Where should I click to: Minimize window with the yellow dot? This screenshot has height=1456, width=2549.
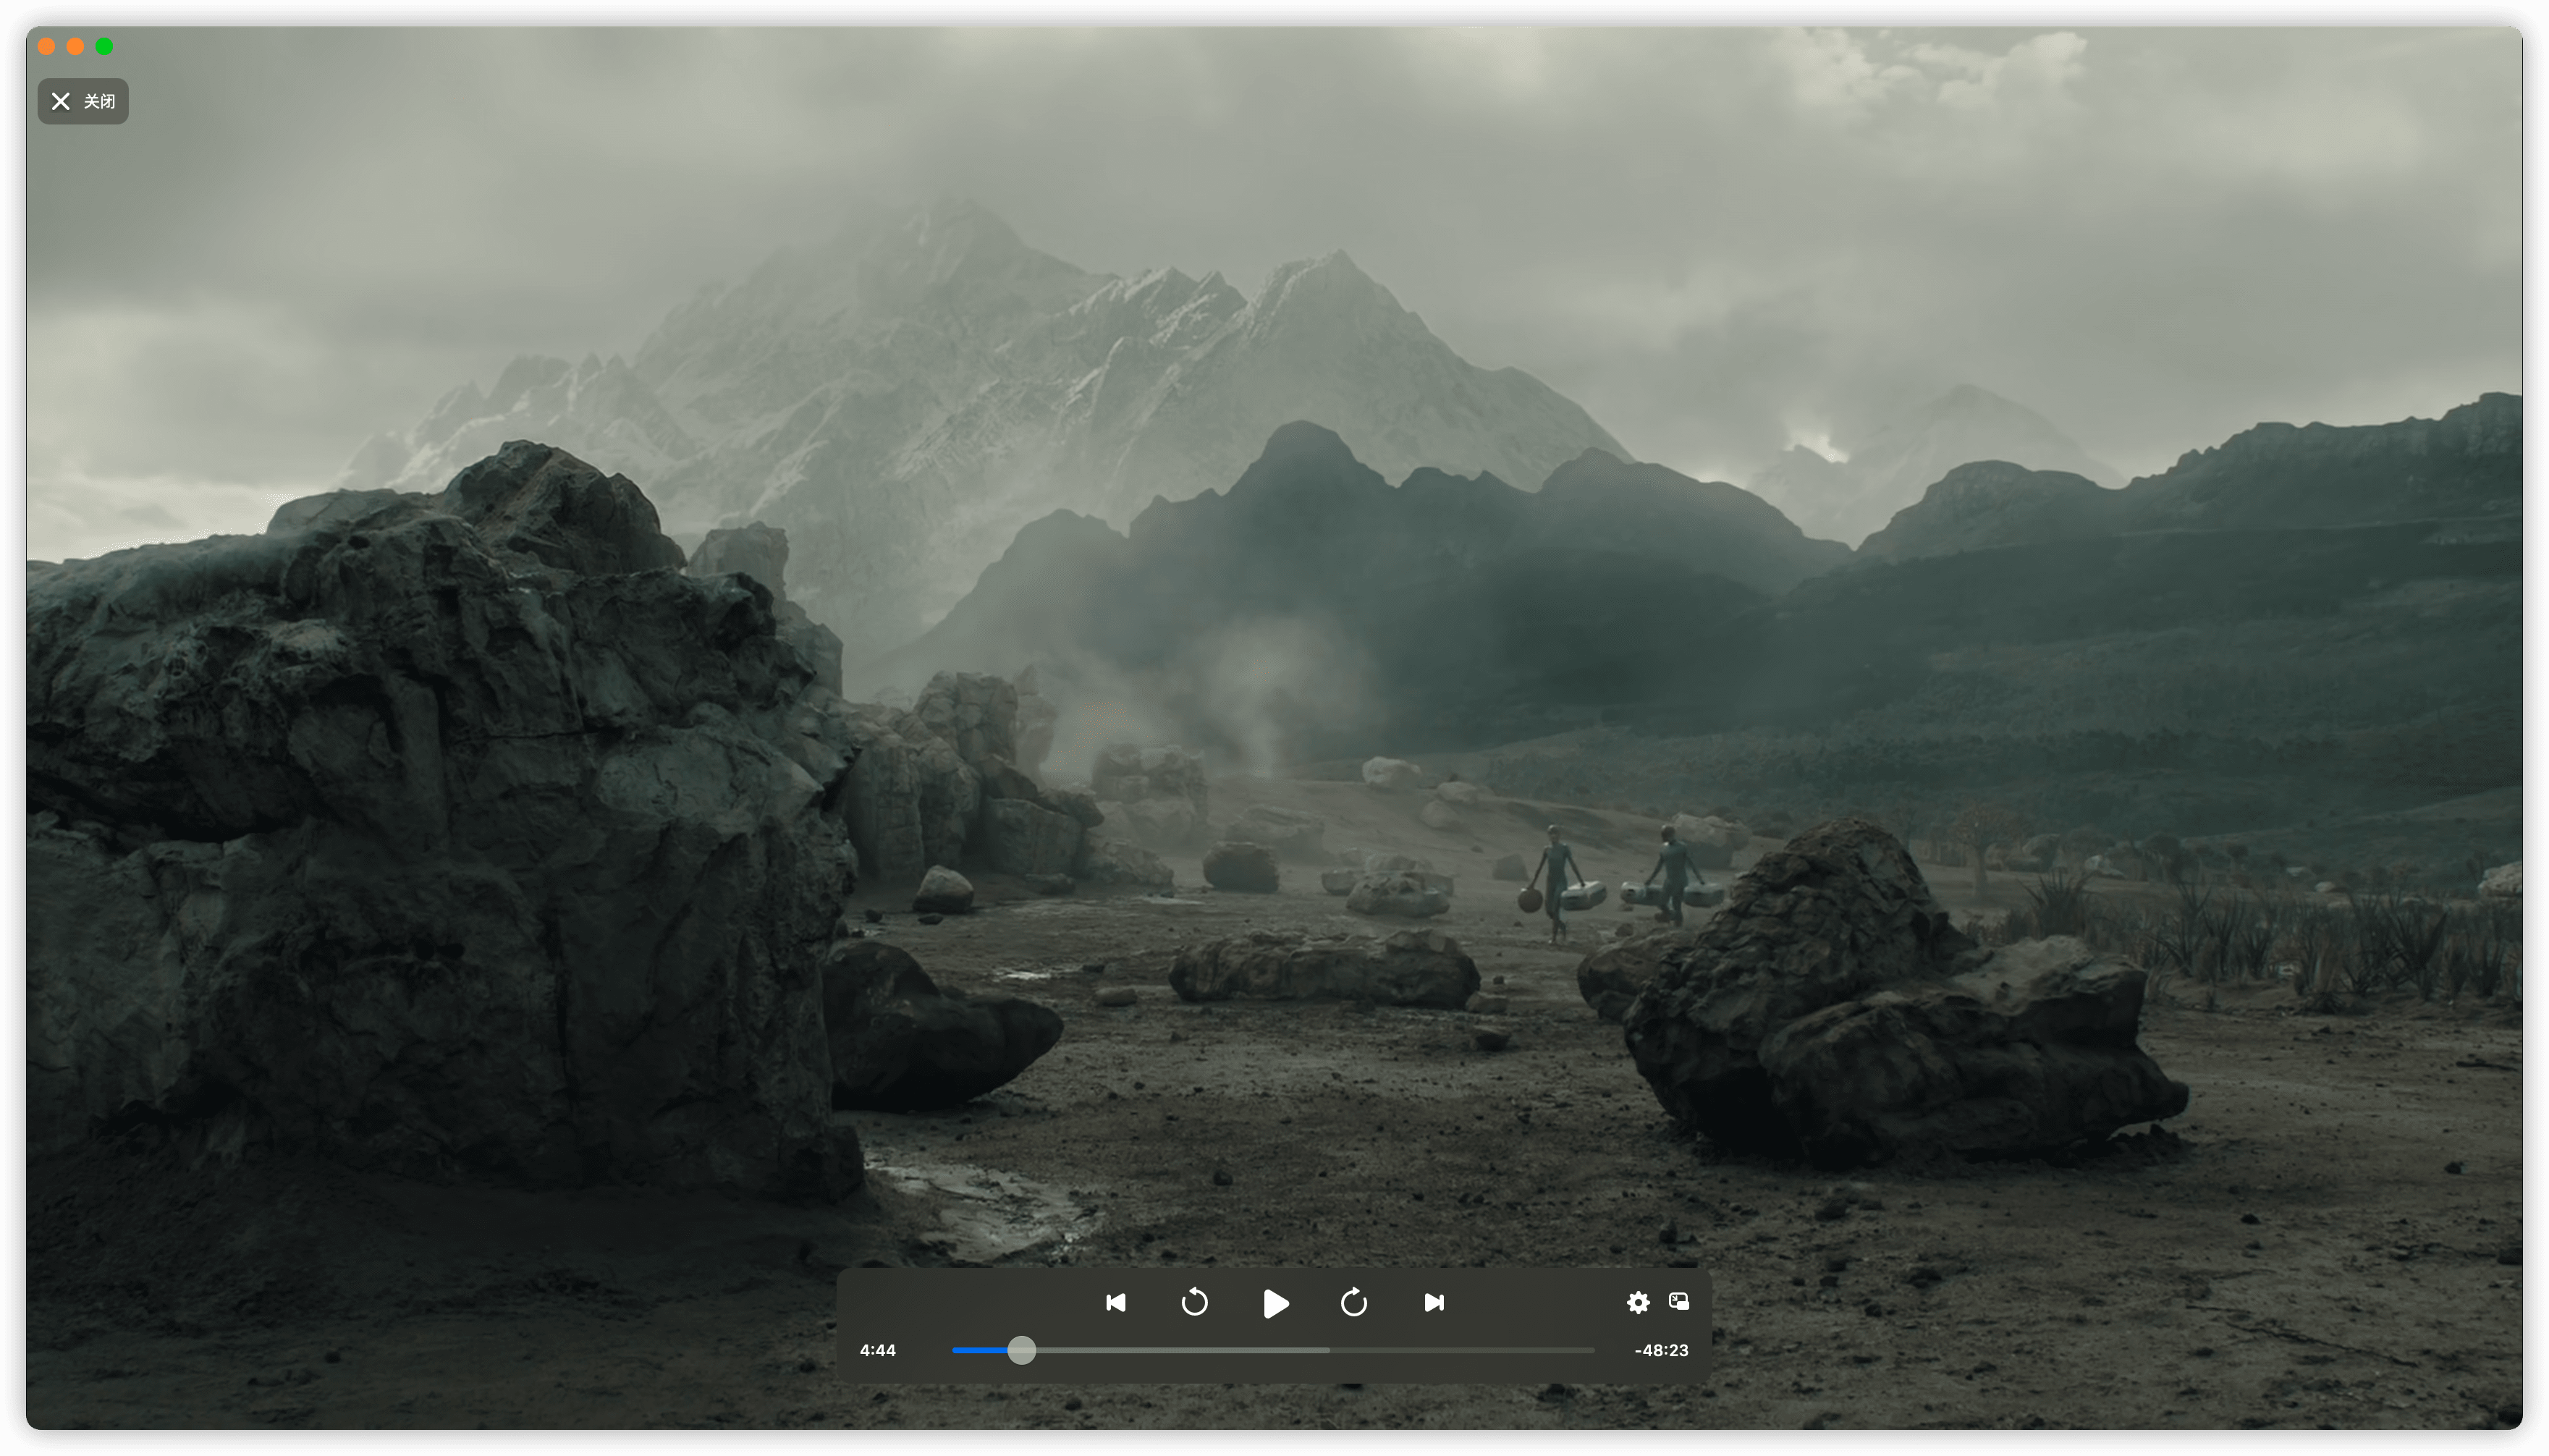coord(75,46)
